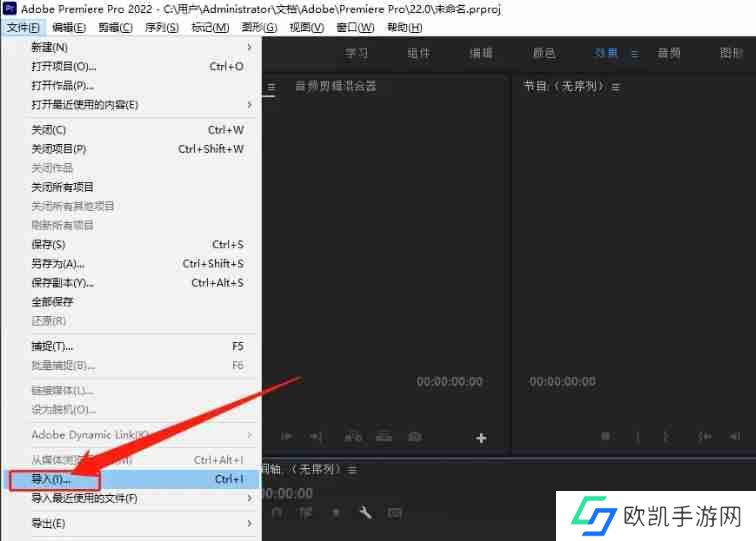
Task: Click the source monitor button editor plus icon
Action: point(481,438)
